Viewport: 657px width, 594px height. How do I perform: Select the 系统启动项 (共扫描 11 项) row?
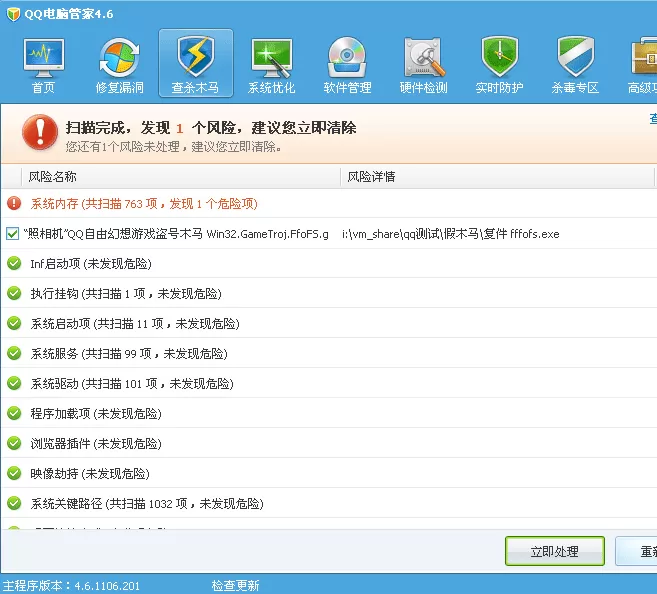tap(328, 323)
